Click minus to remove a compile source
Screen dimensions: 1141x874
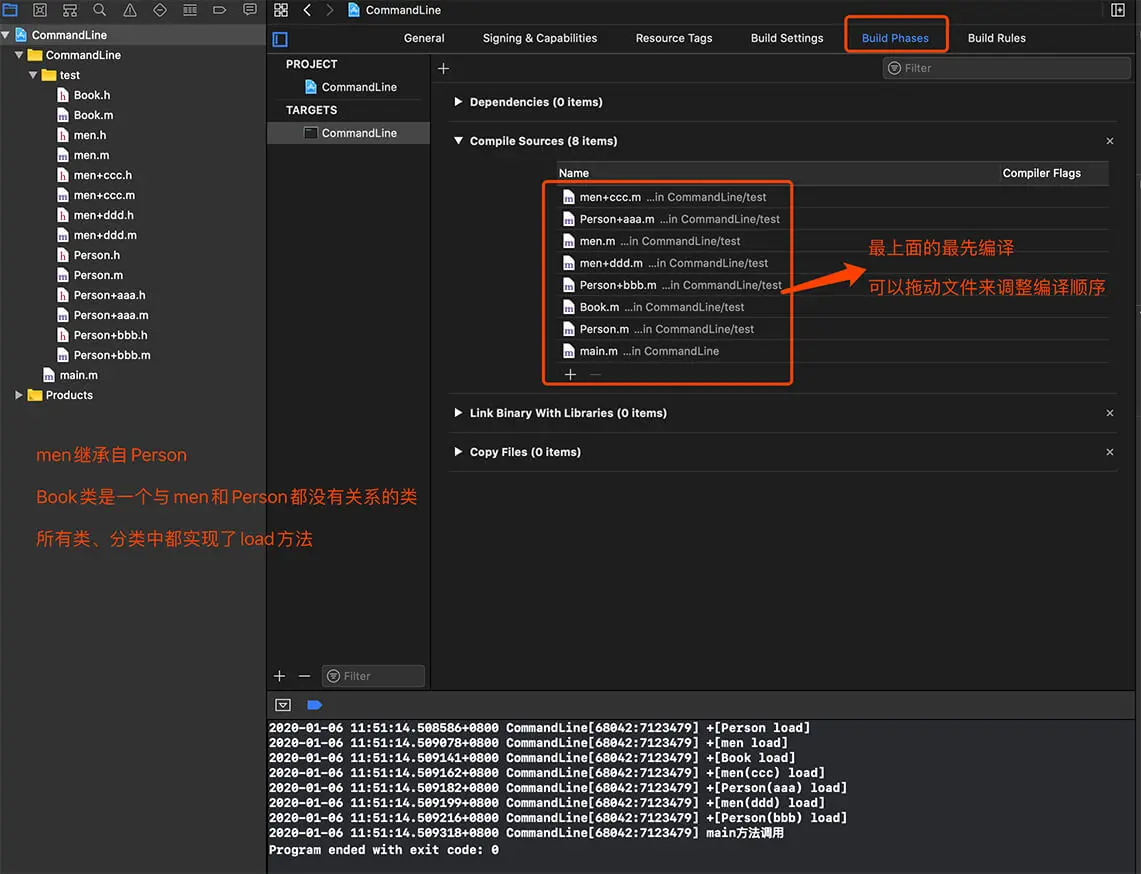[595, 374]
